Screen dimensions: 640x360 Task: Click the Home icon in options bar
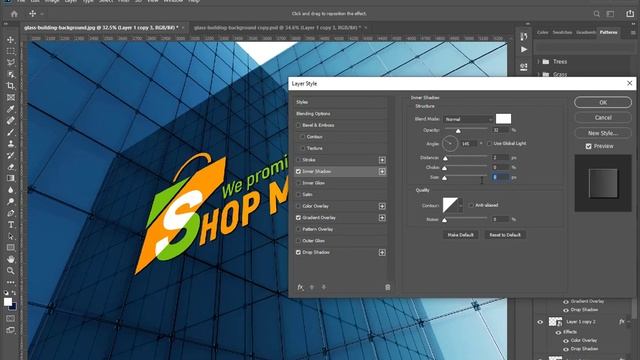[14, 14]
